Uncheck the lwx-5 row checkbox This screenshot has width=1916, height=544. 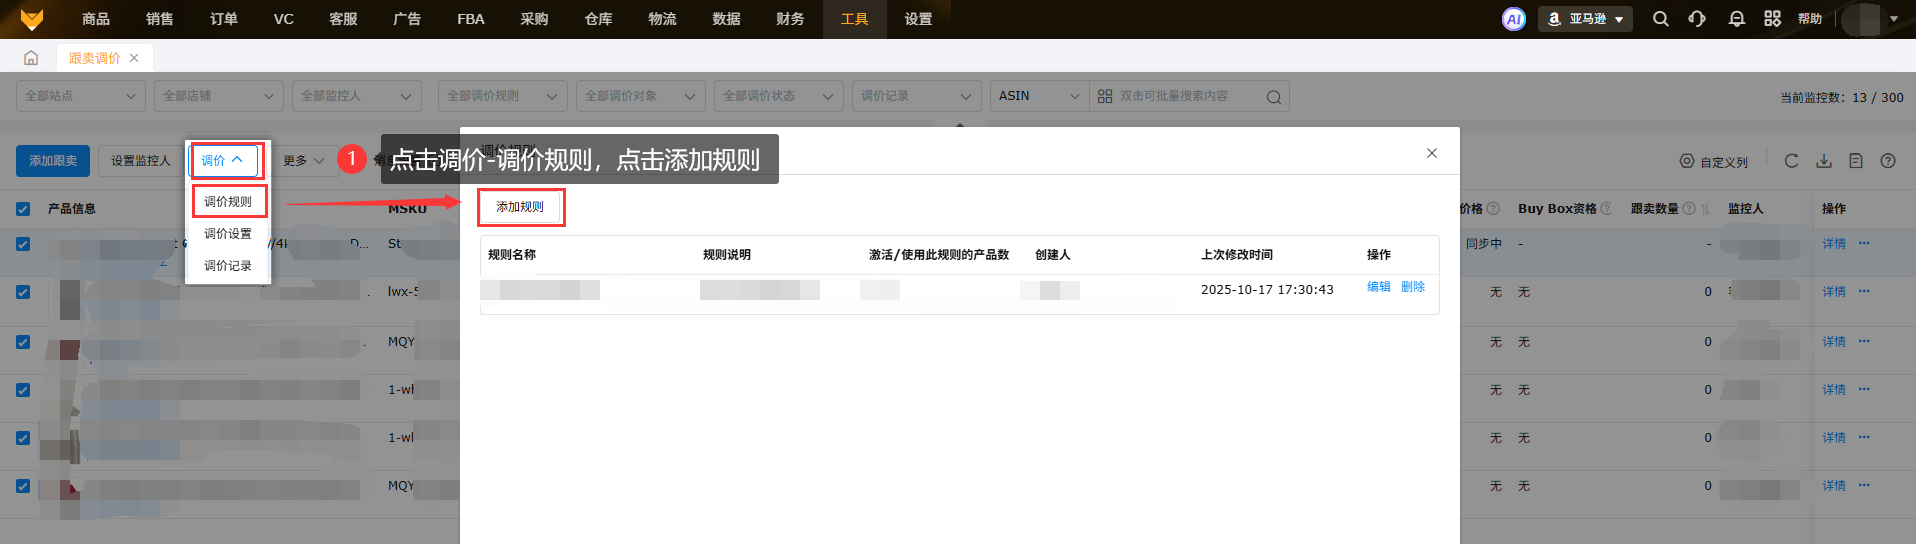click(x=23, y=292)
